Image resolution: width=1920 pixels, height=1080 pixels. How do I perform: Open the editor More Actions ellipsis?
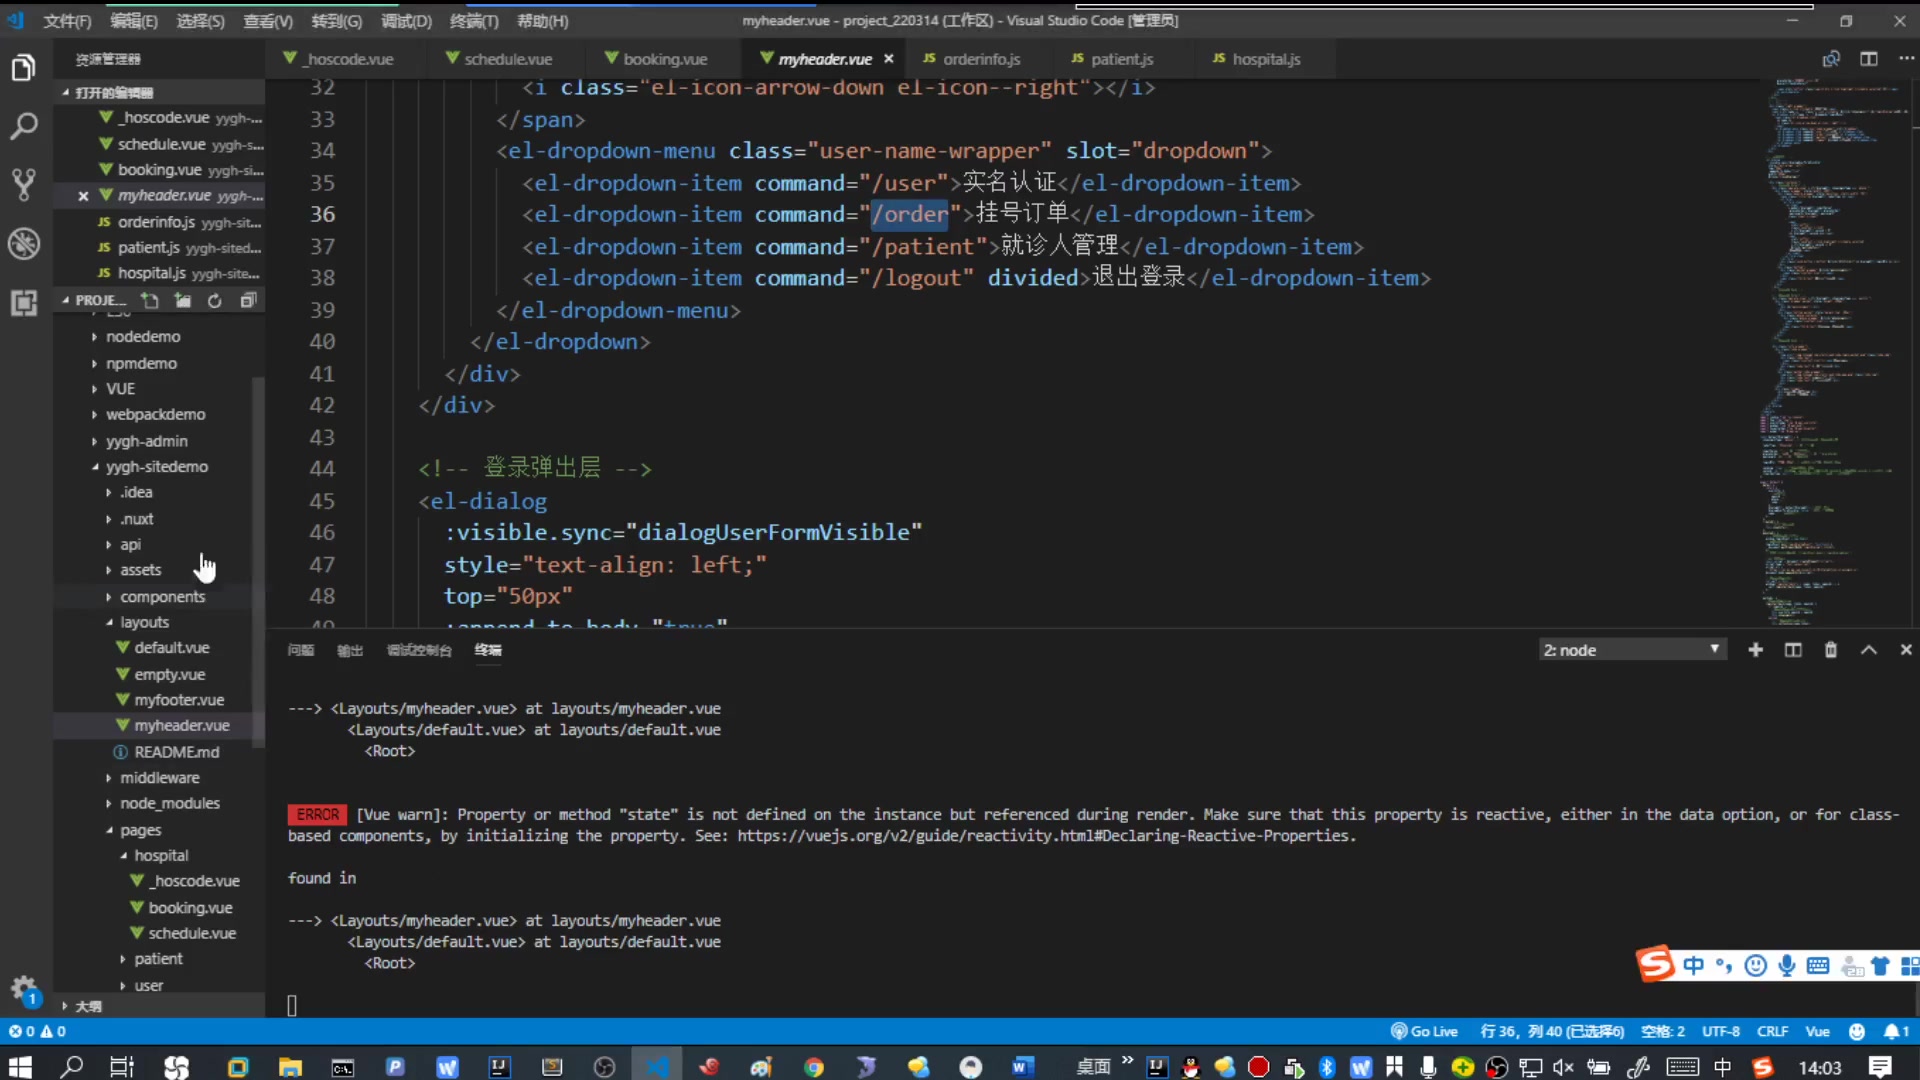point(1905,58)
